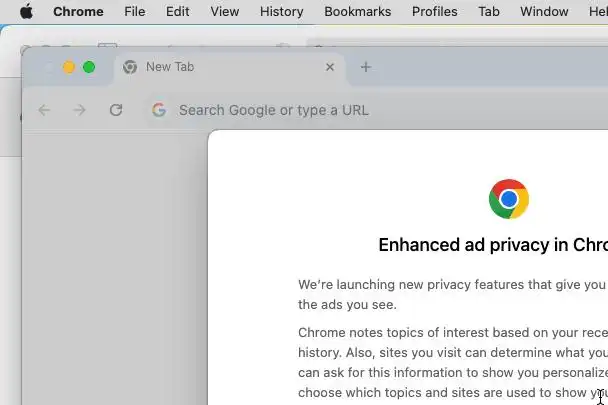The width and height of the screenshot is (608, 405).
Task: Click the back navigation arrow
Action: pyautogui.click(x=44, y=110)
